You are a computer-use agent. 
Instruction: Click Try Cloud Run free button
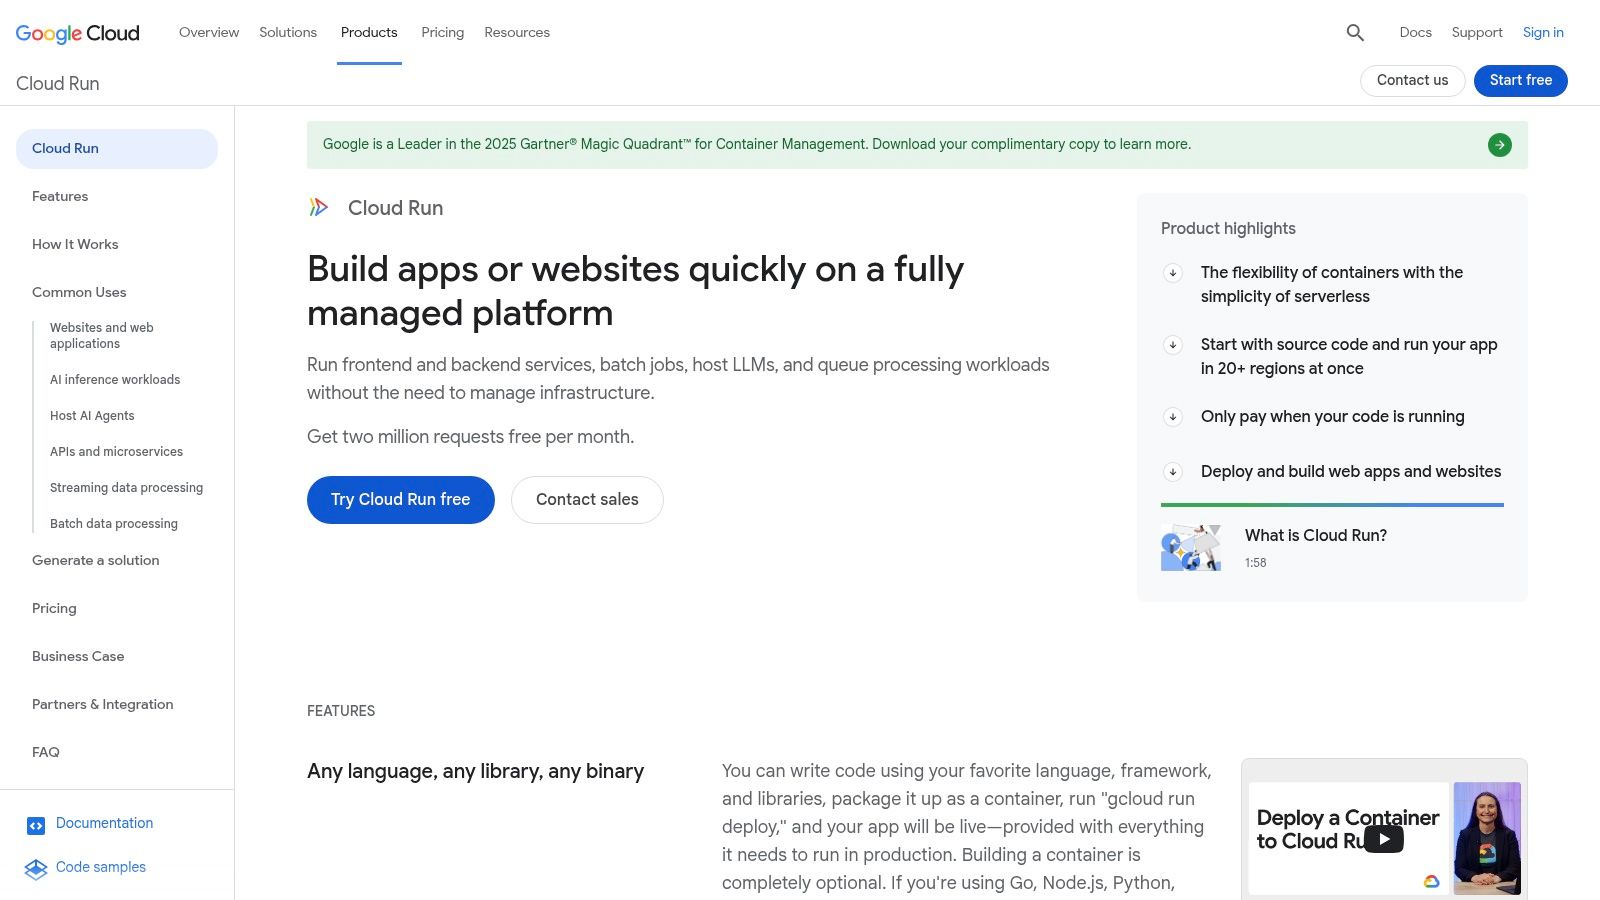pyautogui.click(x=401, y=499)
